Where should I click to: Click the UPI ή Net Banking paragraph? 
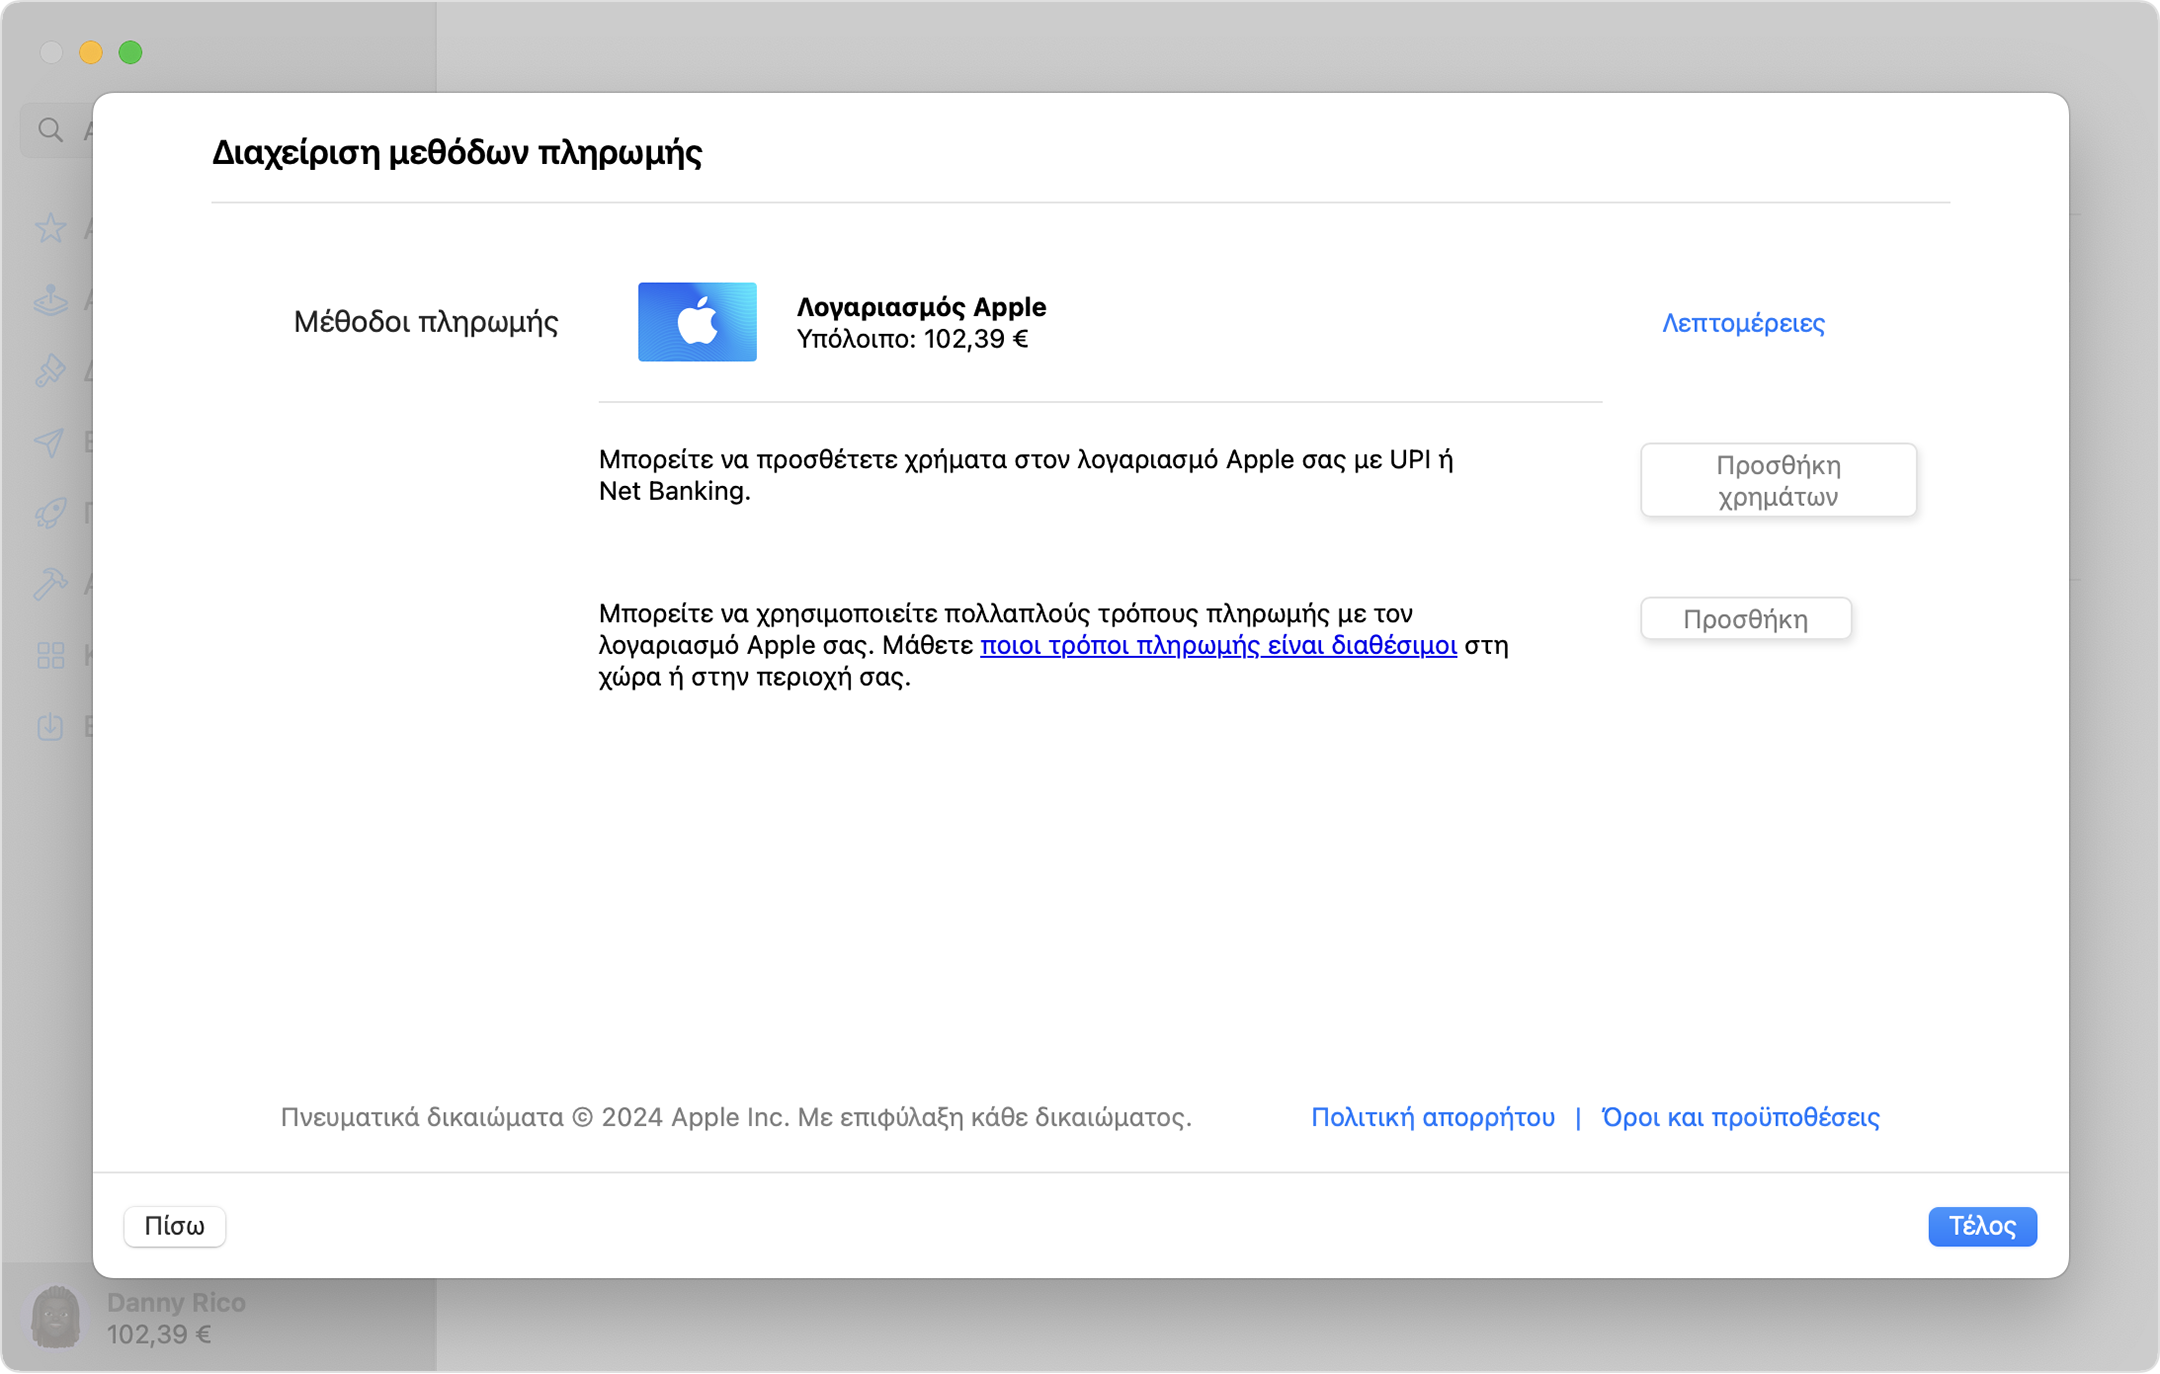point(1026,475)
